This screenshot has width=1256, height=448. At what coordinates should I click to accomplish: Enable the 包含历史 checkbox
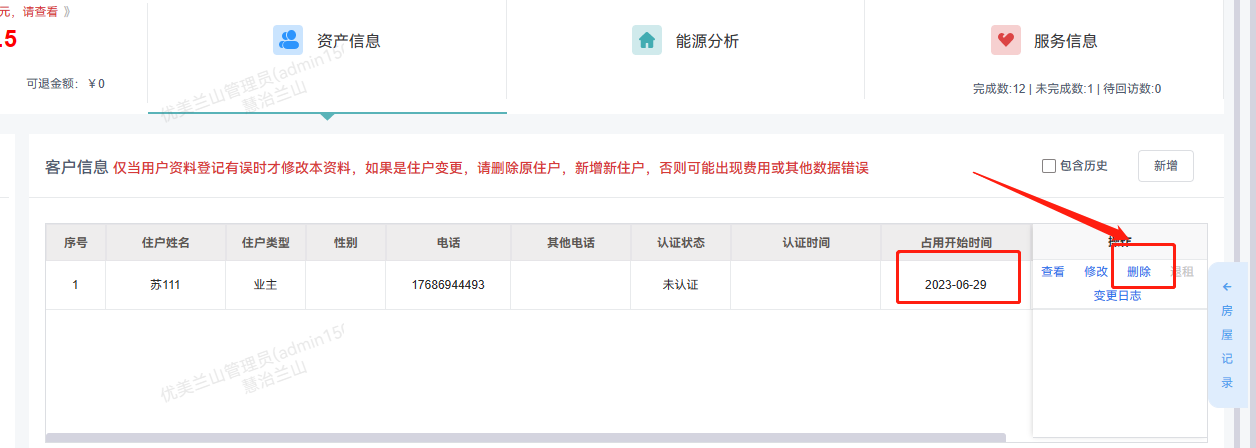pos(1049,166)
